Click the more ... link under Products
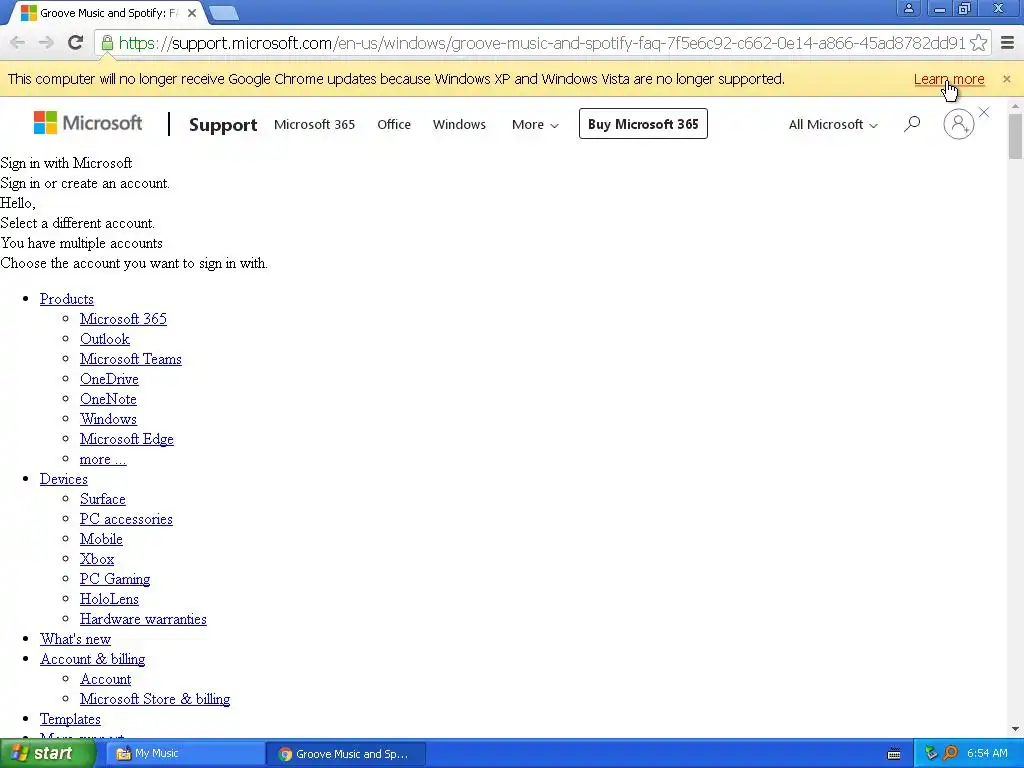1024x768 pixels. [x=103, y=460]
